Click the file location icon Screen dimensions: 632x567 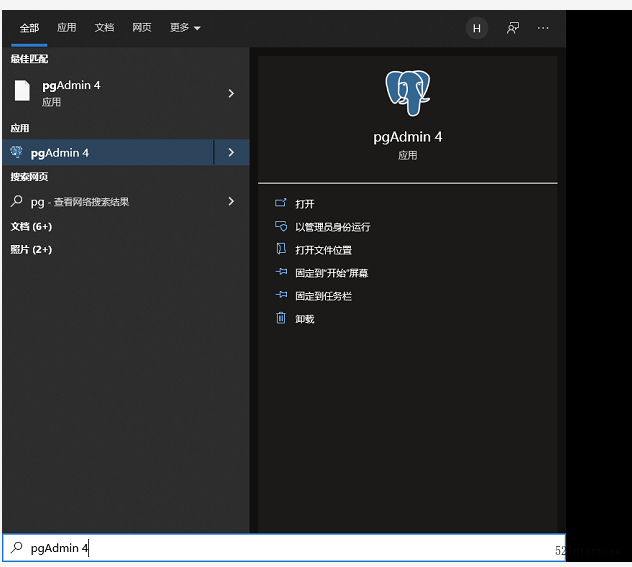point(281,249)
